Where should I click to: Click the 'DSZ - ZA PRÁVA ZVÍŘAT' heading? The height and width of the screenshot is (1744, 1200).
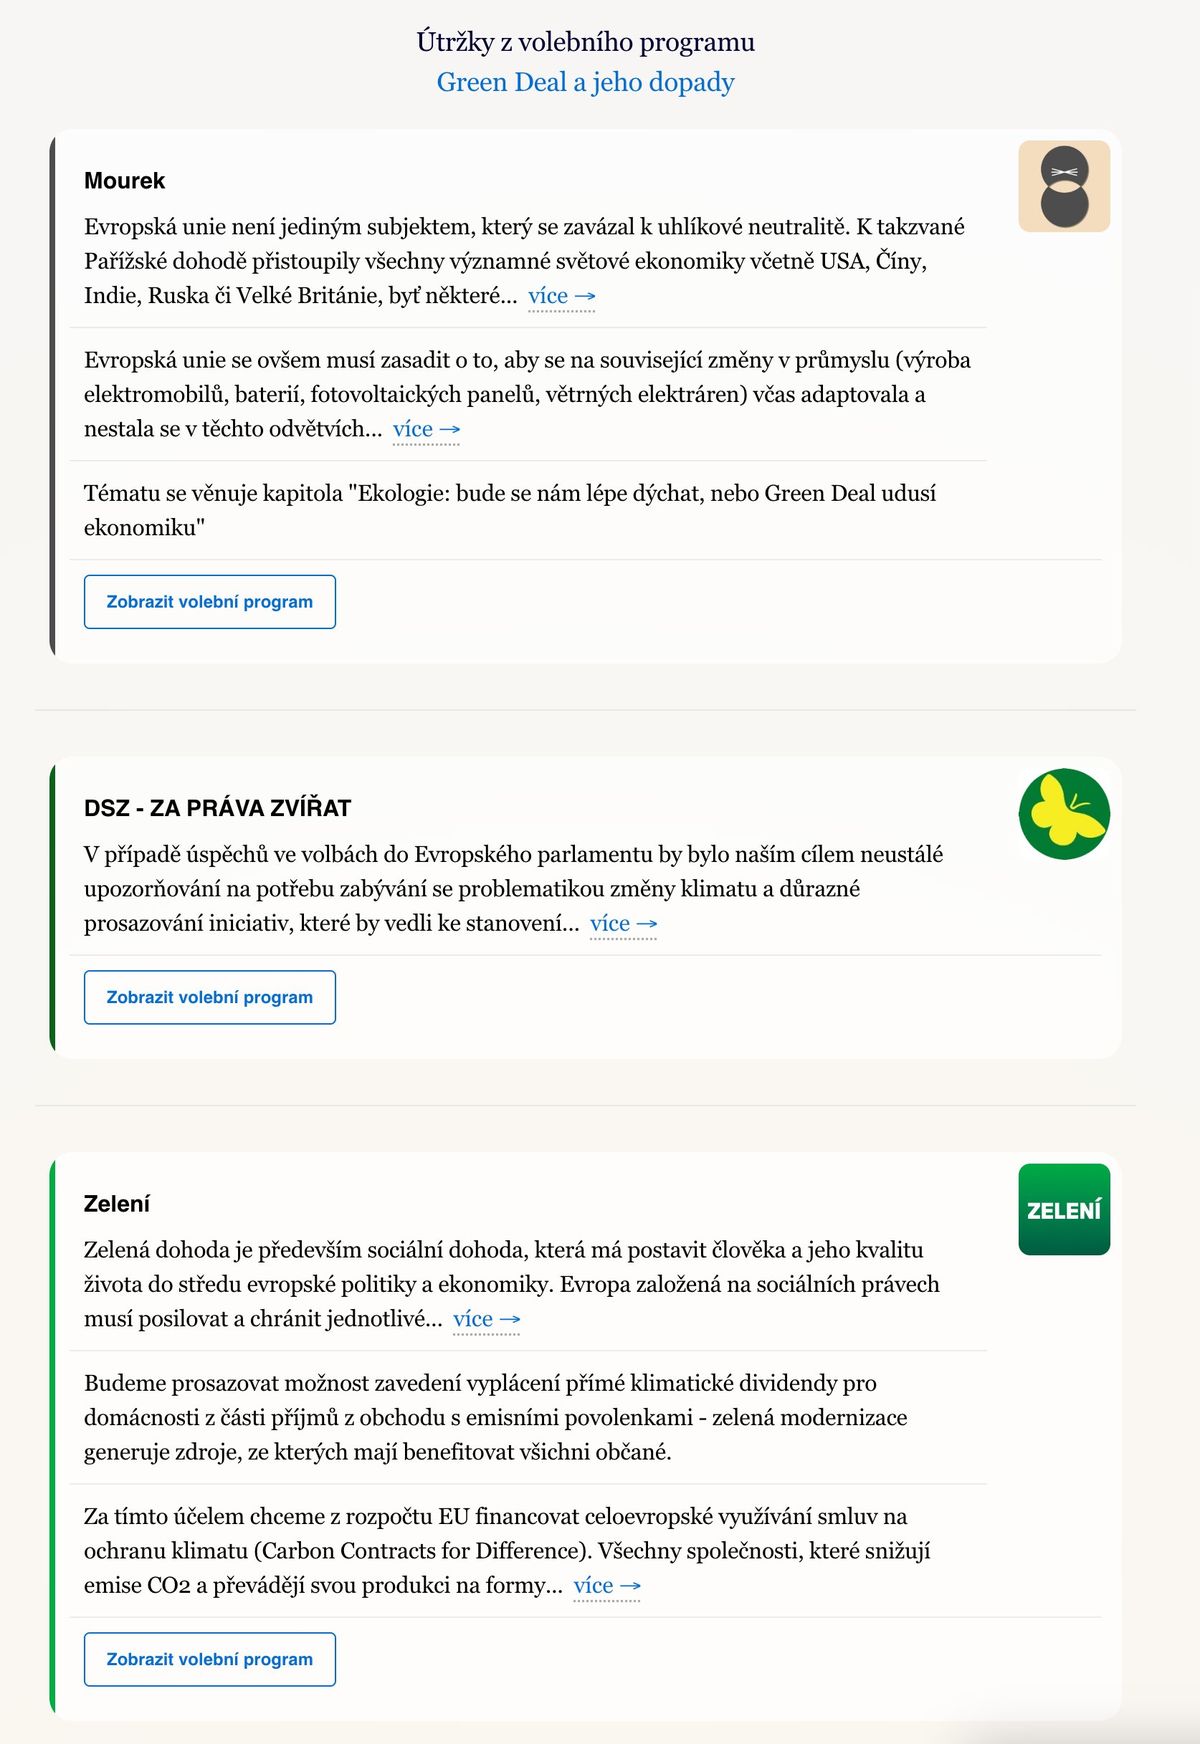(x=218, y=808)
